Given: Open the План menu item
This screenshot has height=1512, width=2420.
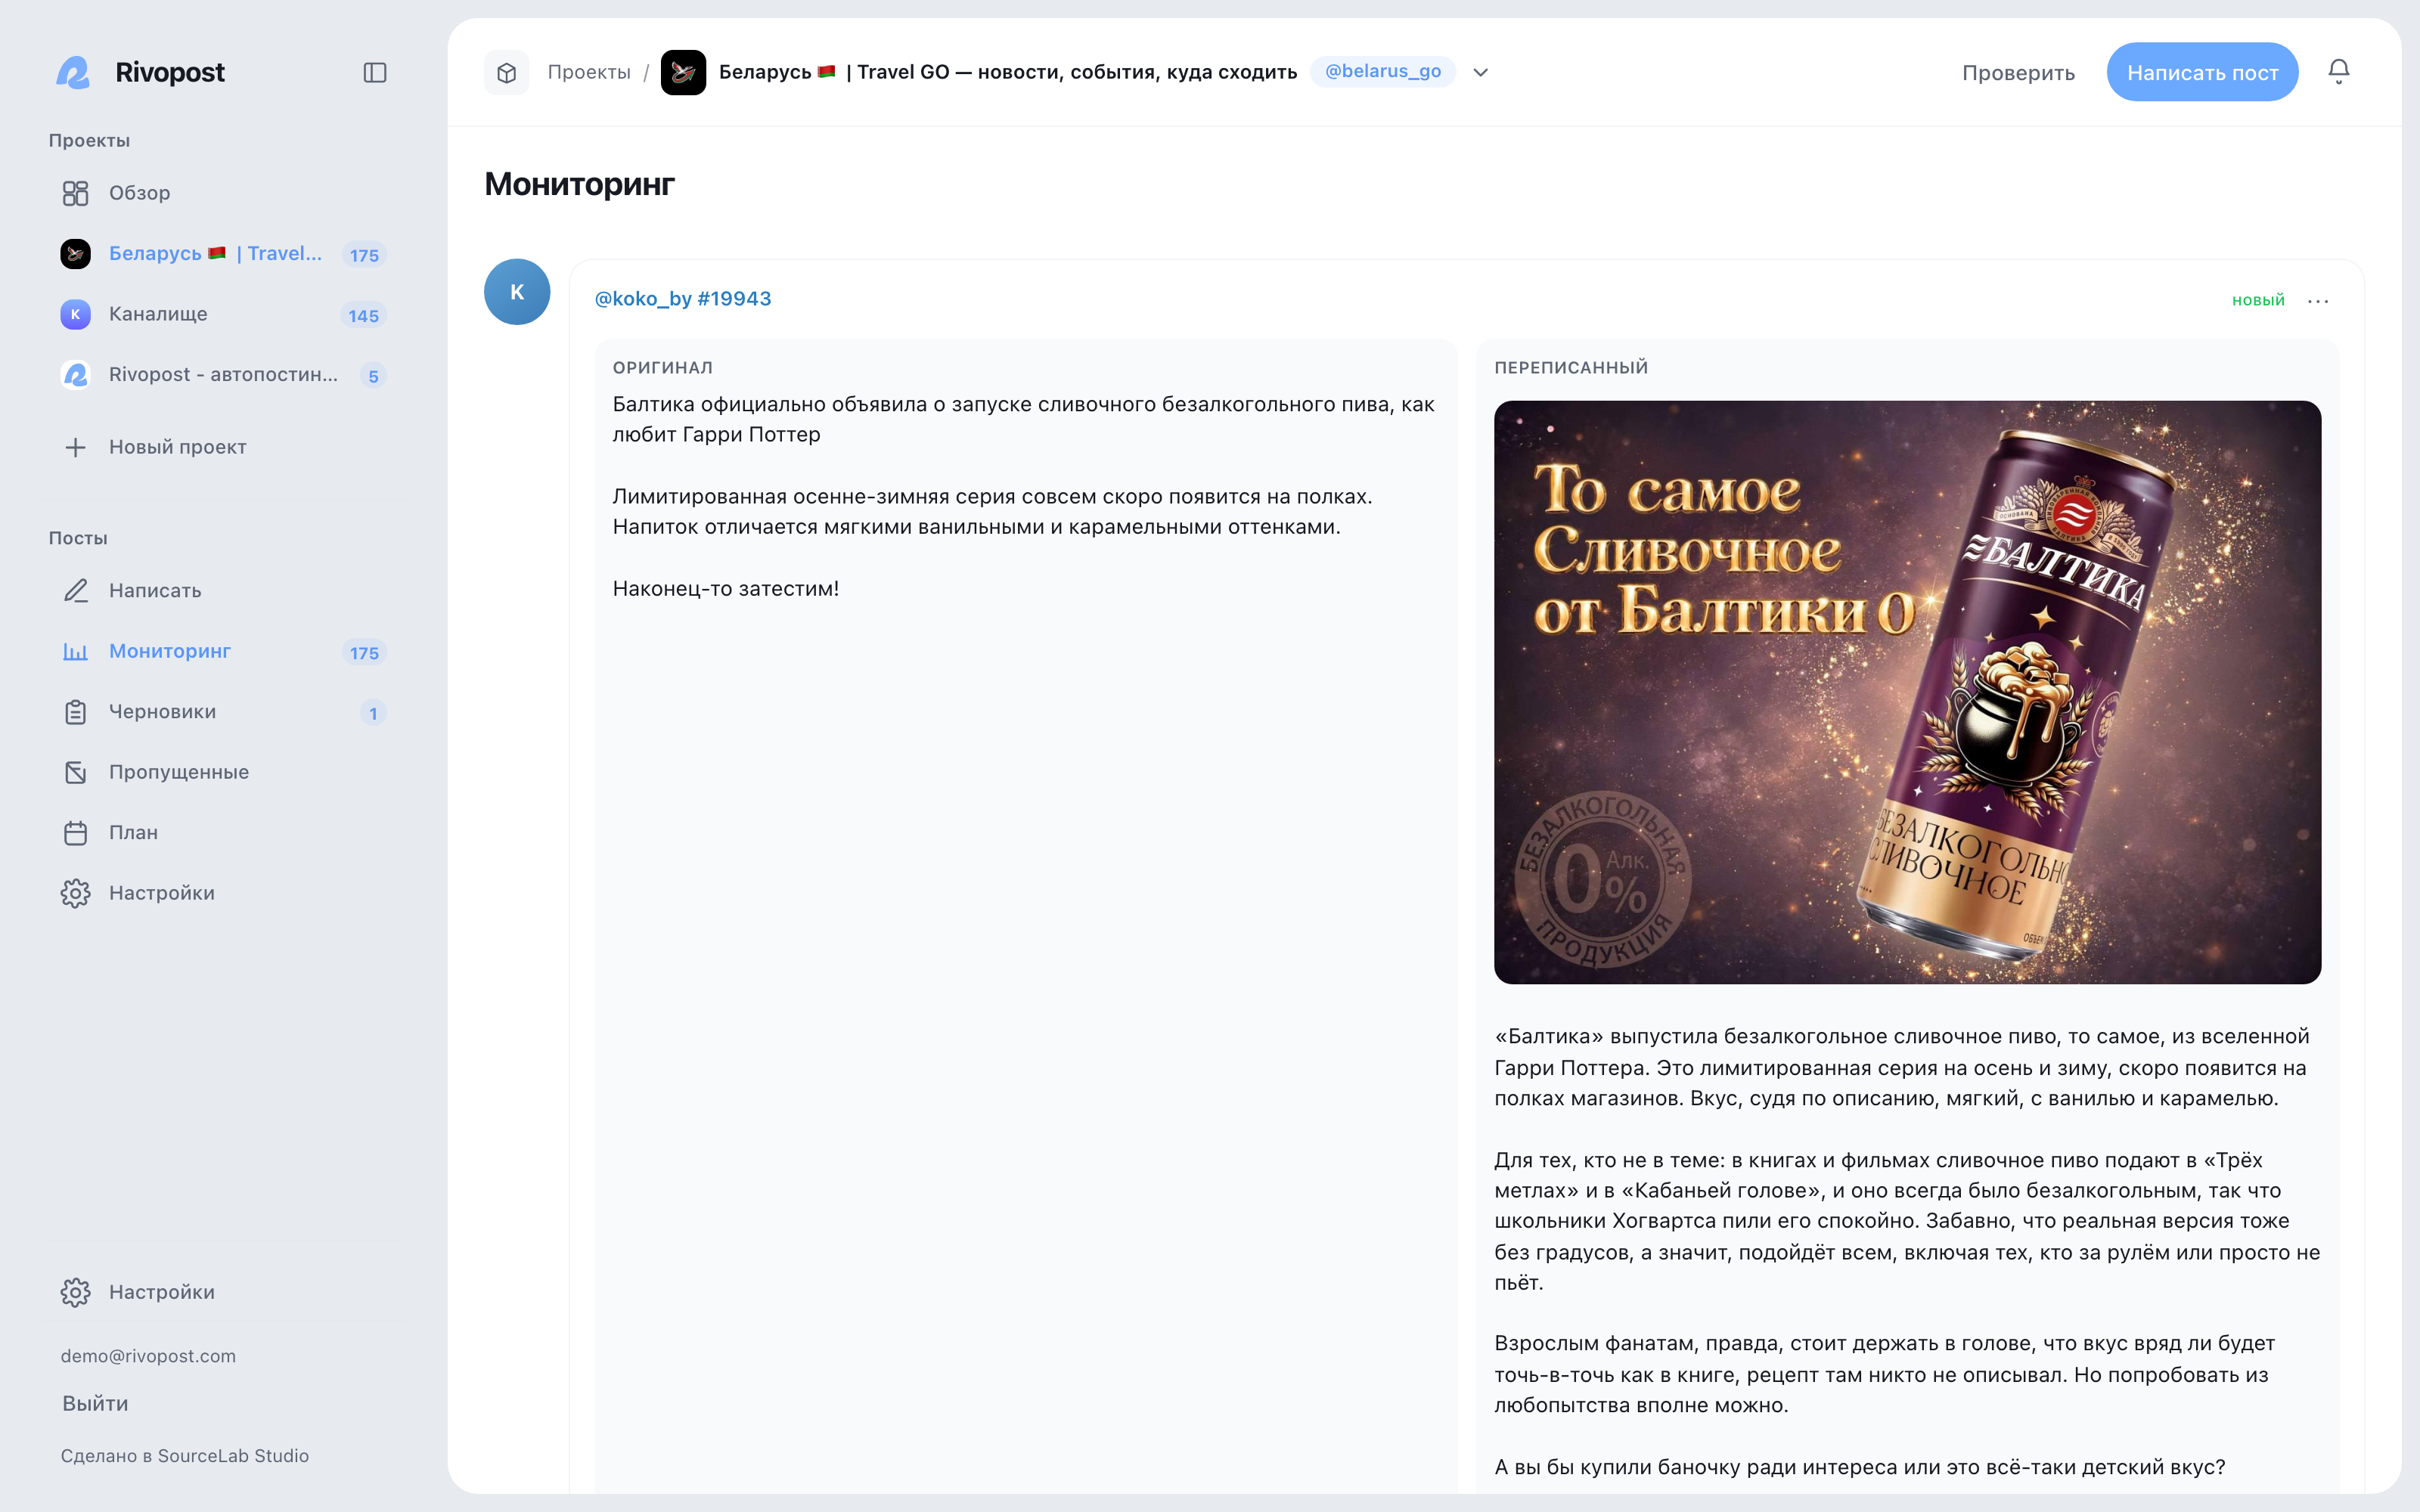Looking at the screenshot, I should pos(222,833).
